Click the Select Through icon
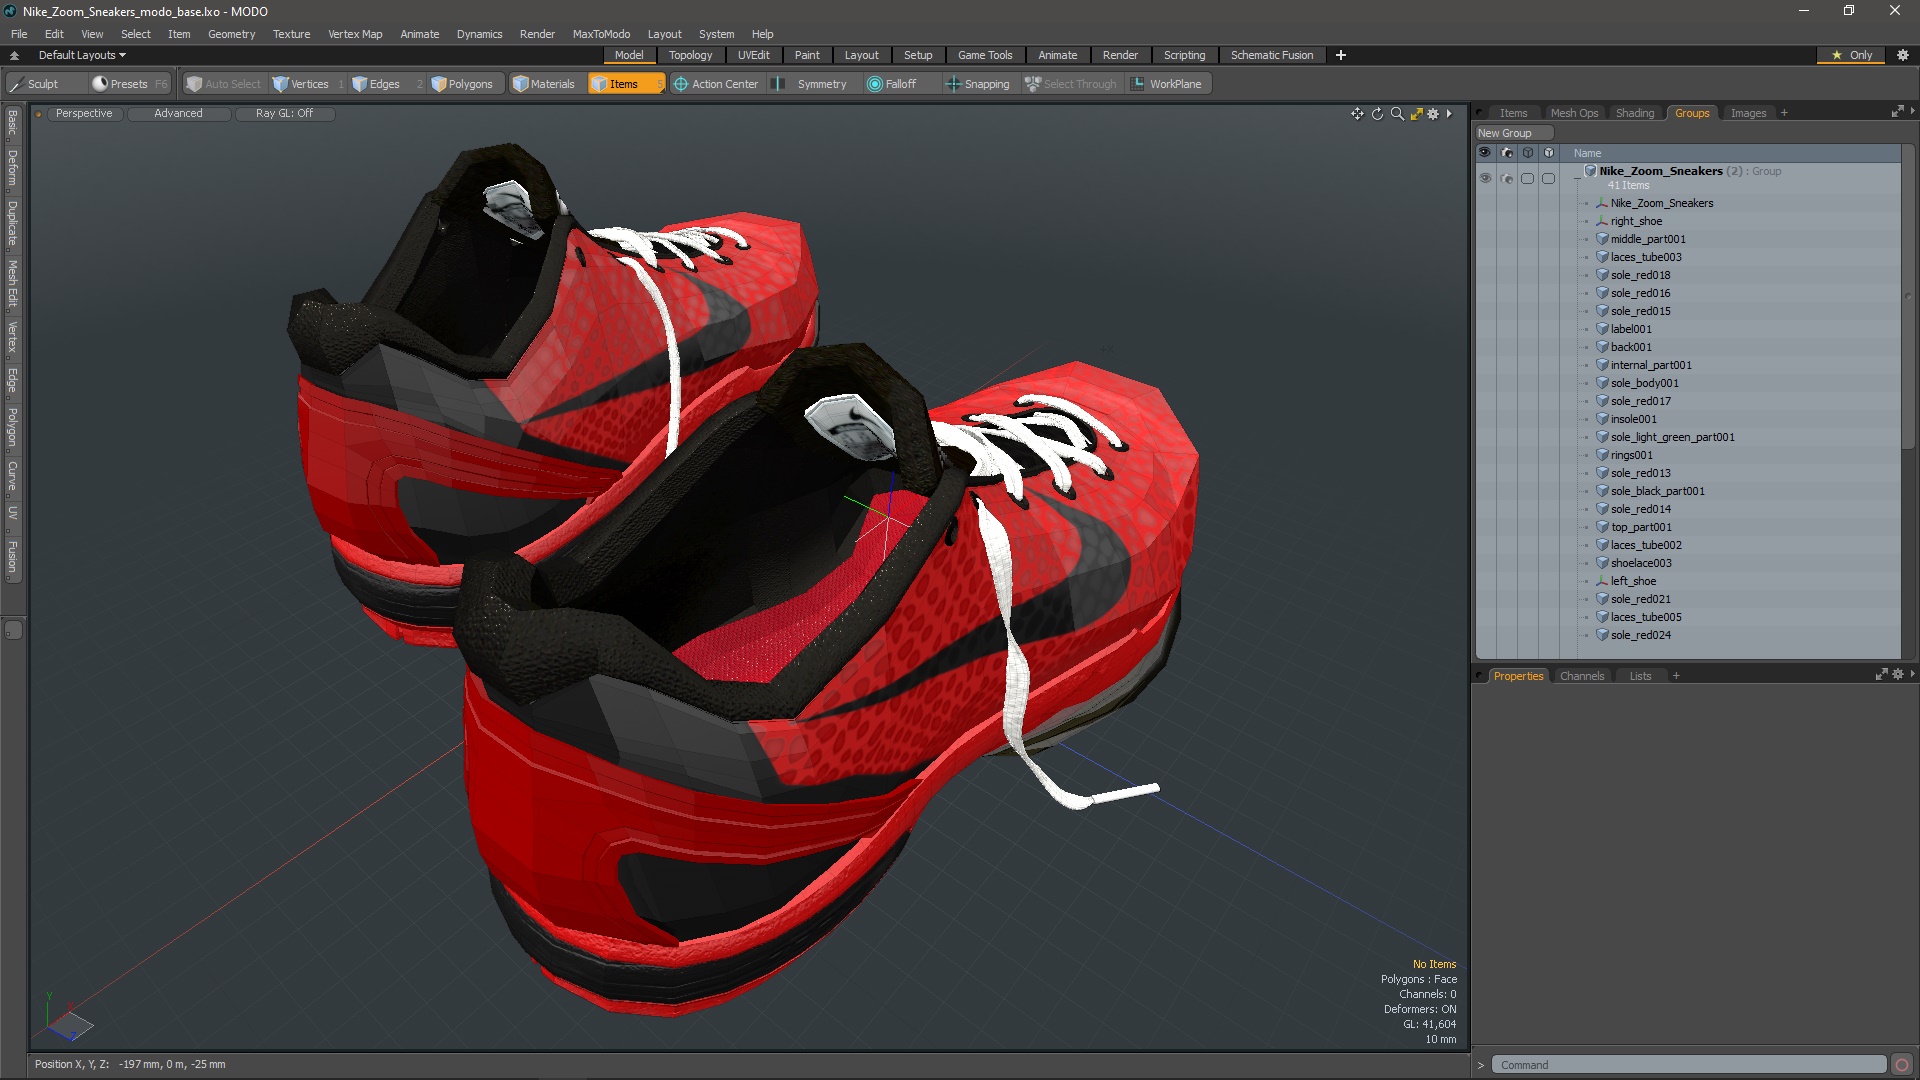 1033,84
